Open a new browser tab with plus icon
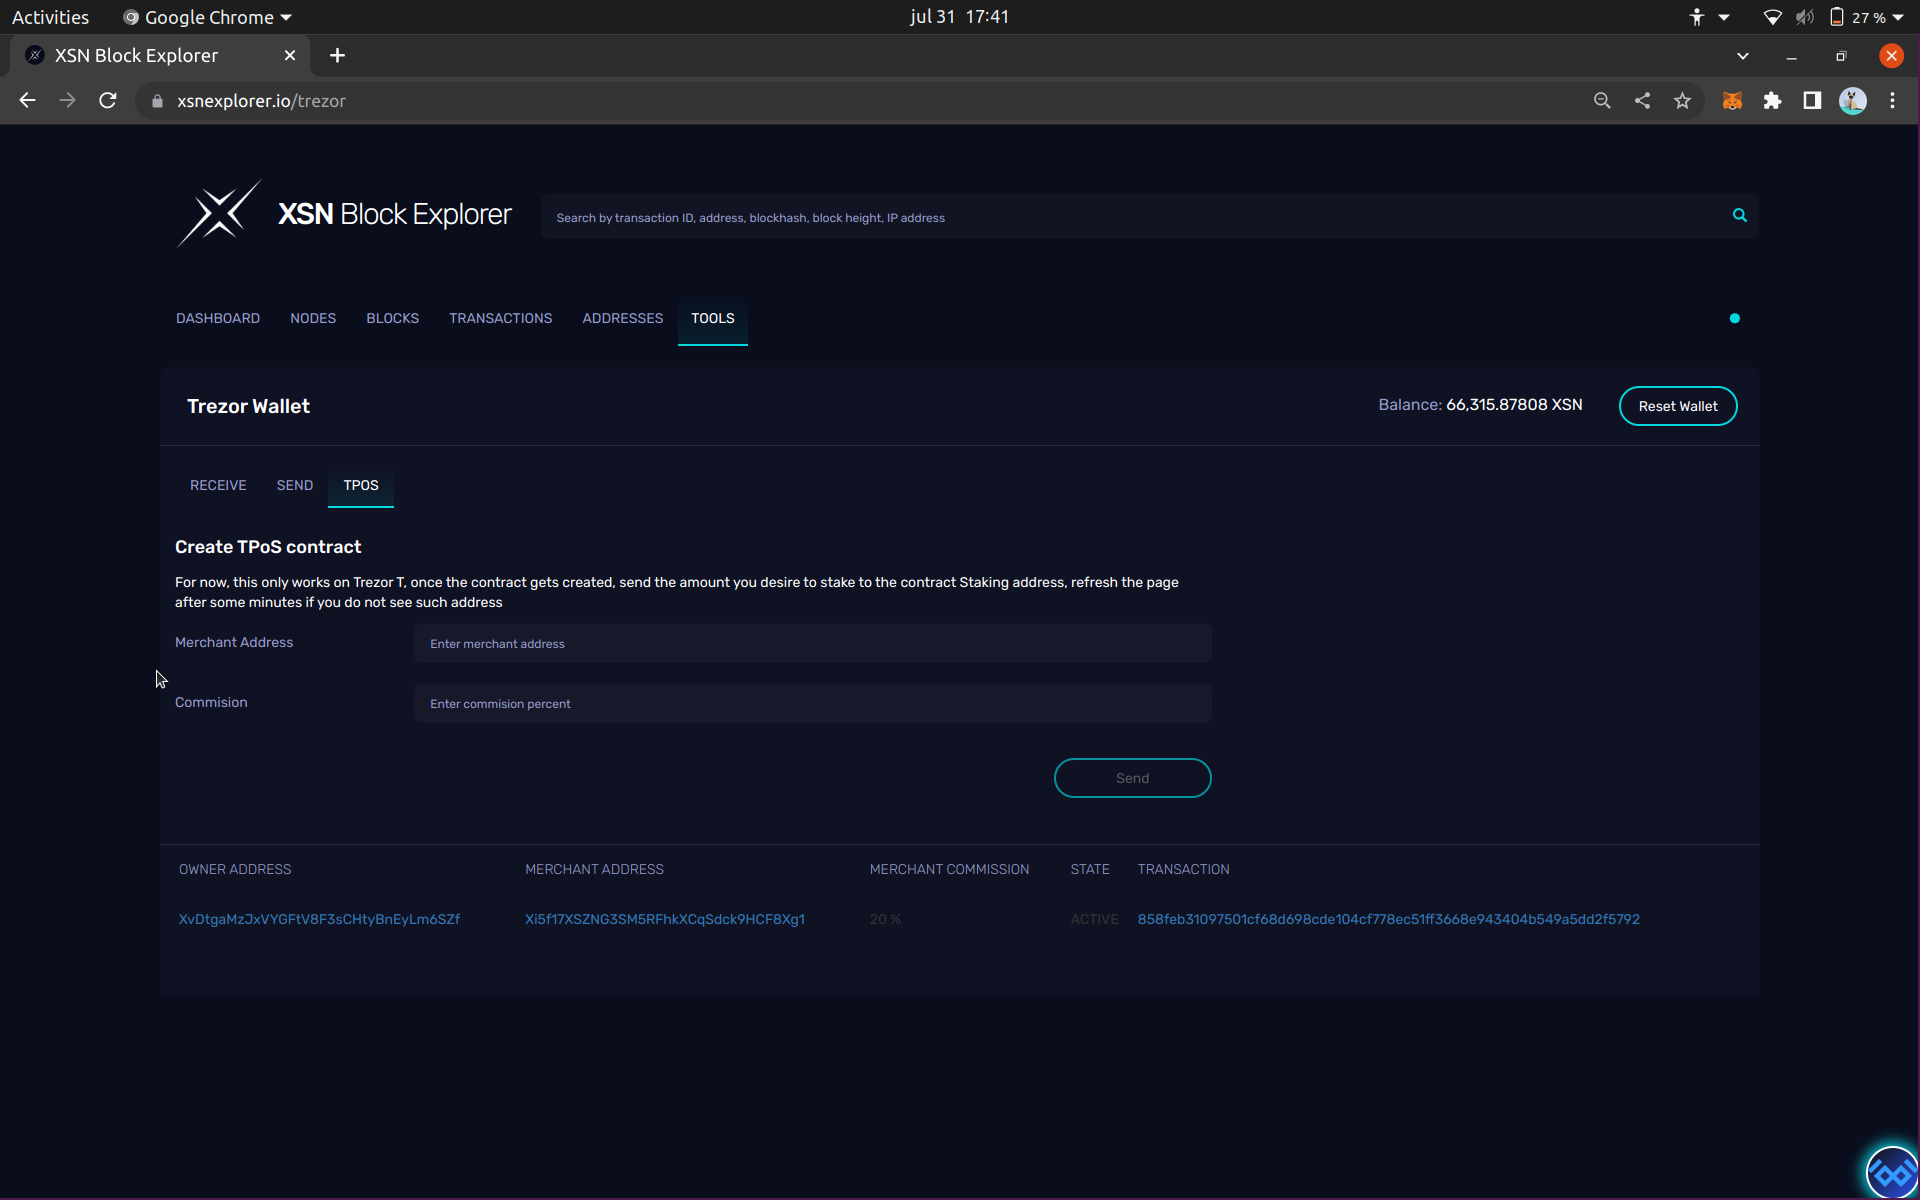The image size is (1920, 1200). coord(337,56)
